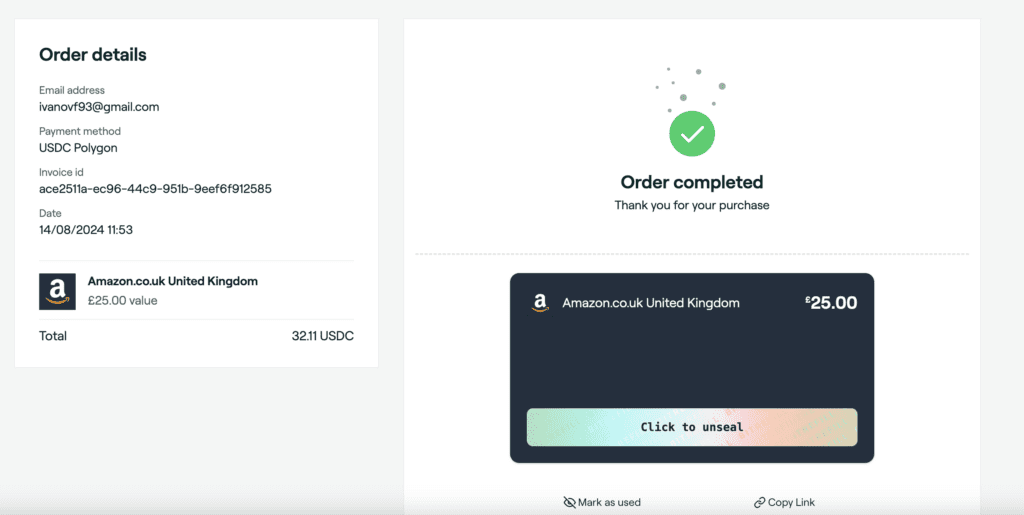The image size is (1024, 515).
Task: Copy the link to the gift card
Action: pyautogui.click(x=784, y=502)
